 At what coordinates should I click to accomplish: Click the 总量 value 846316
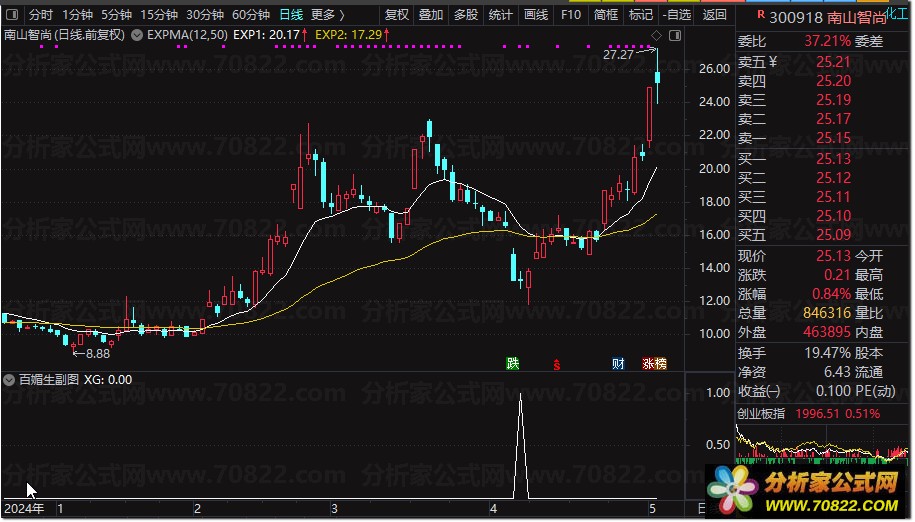(x=827, y=313)
